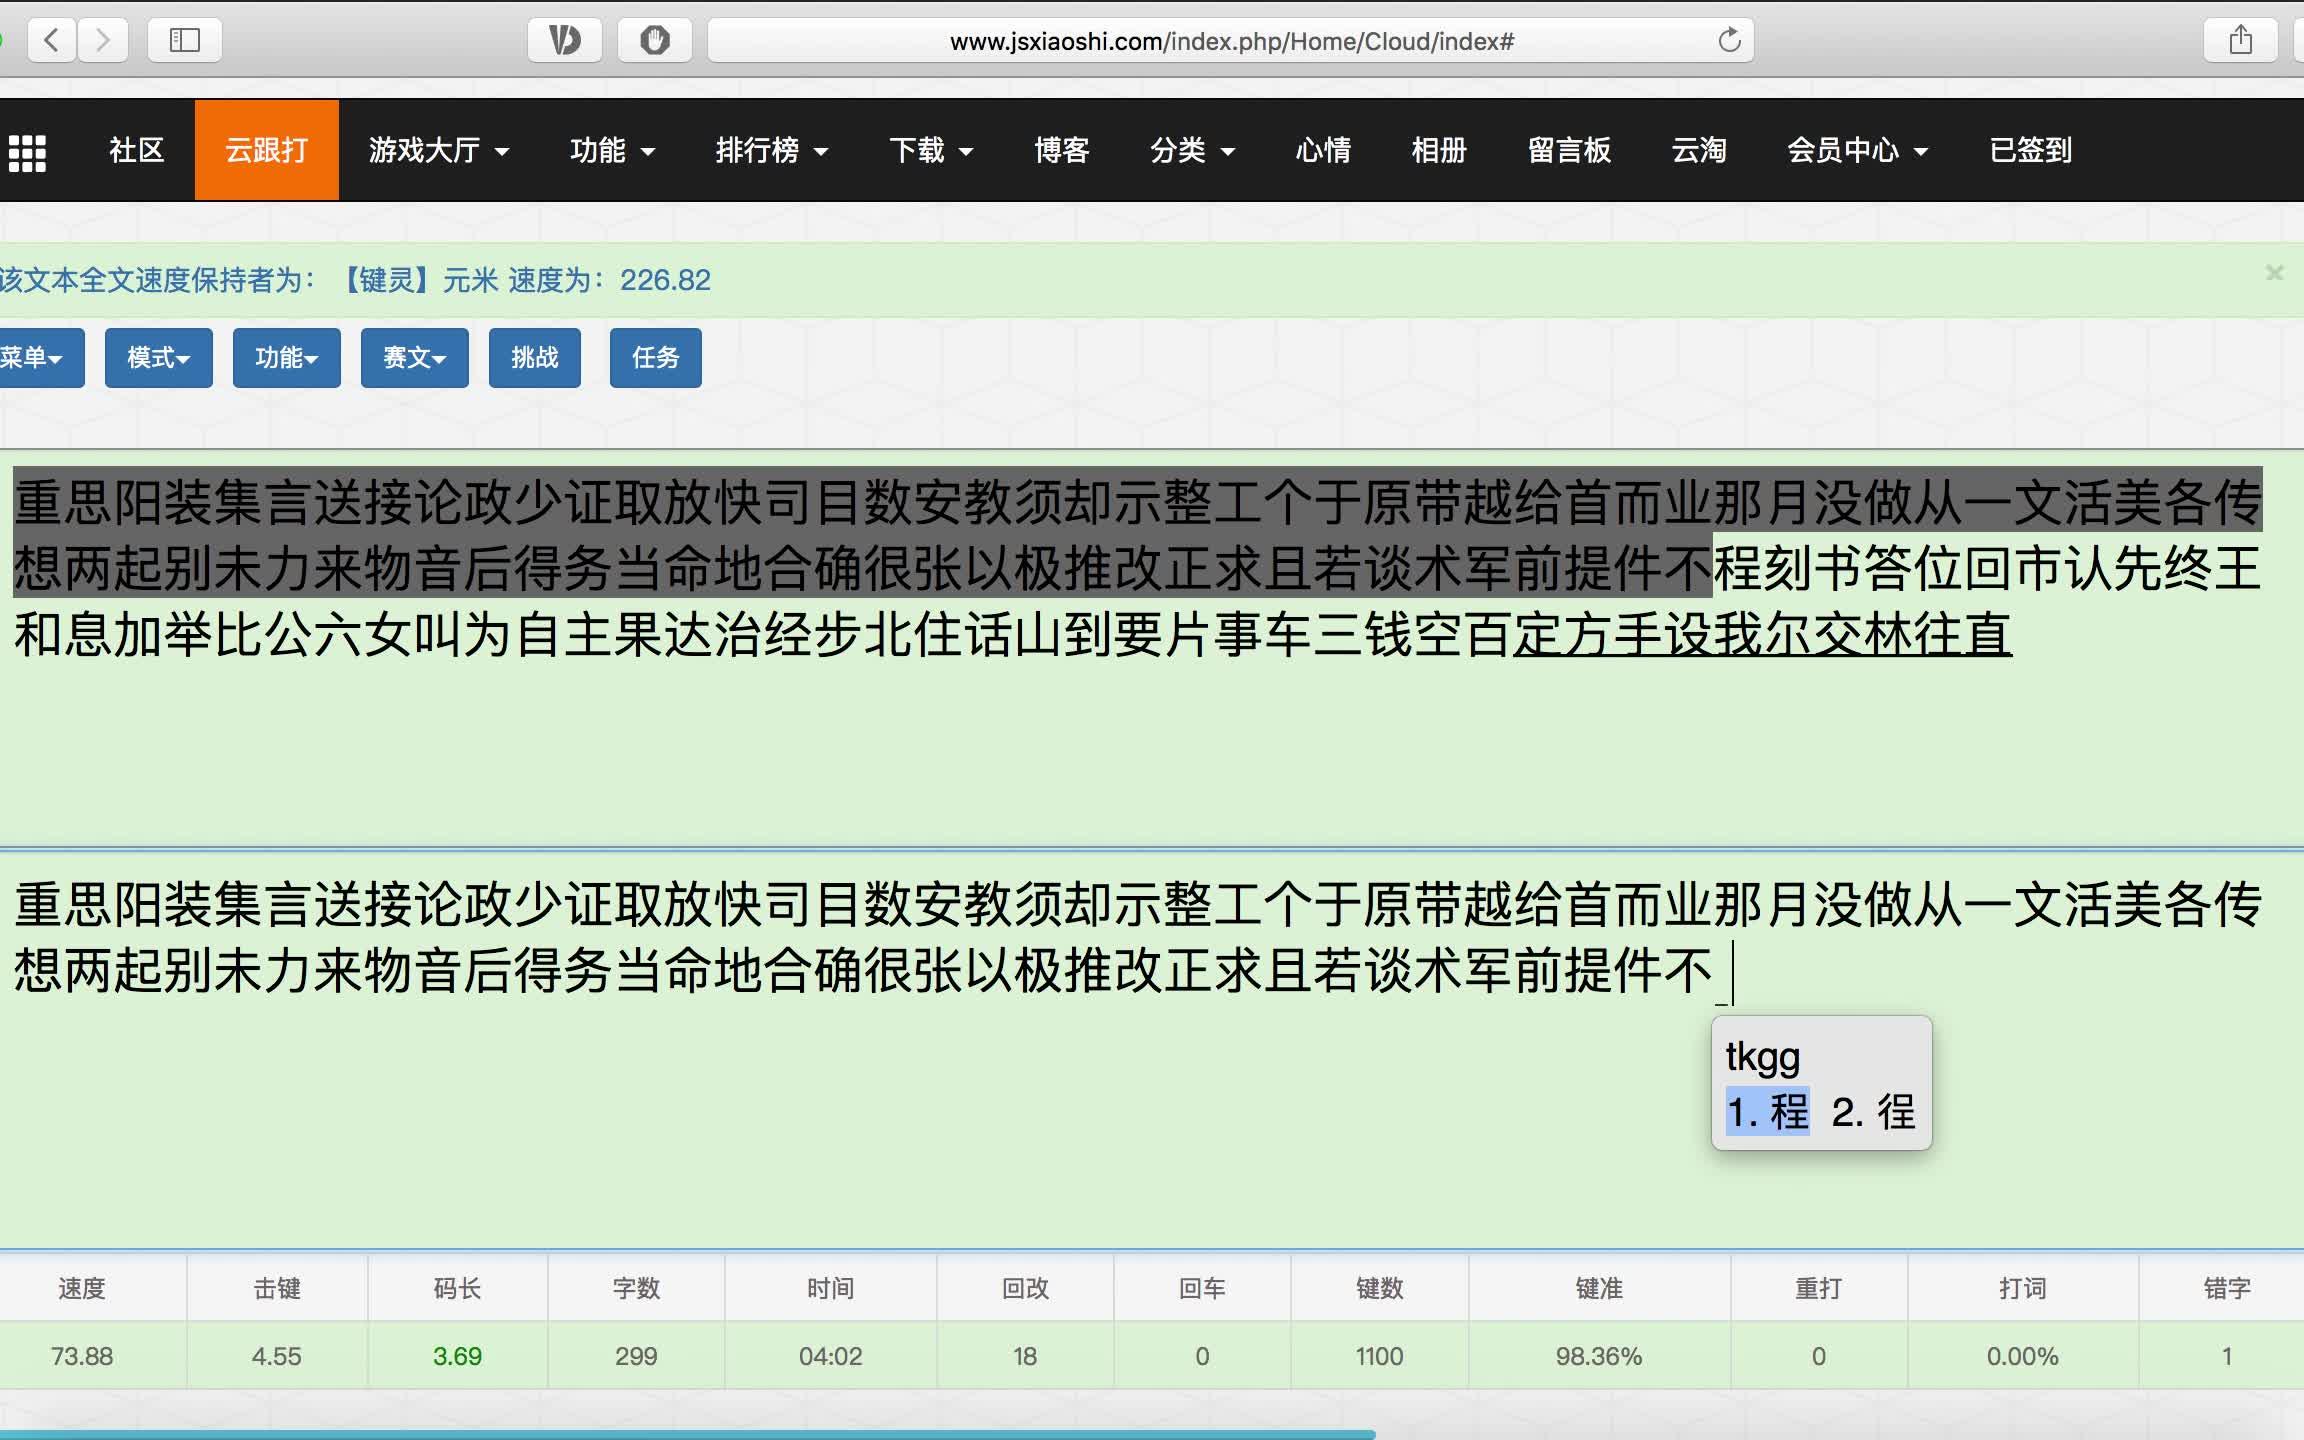This screenshot has width=2304, height=1440.
Task: Click the green code length value 3.69
Action: (457, 1356)
